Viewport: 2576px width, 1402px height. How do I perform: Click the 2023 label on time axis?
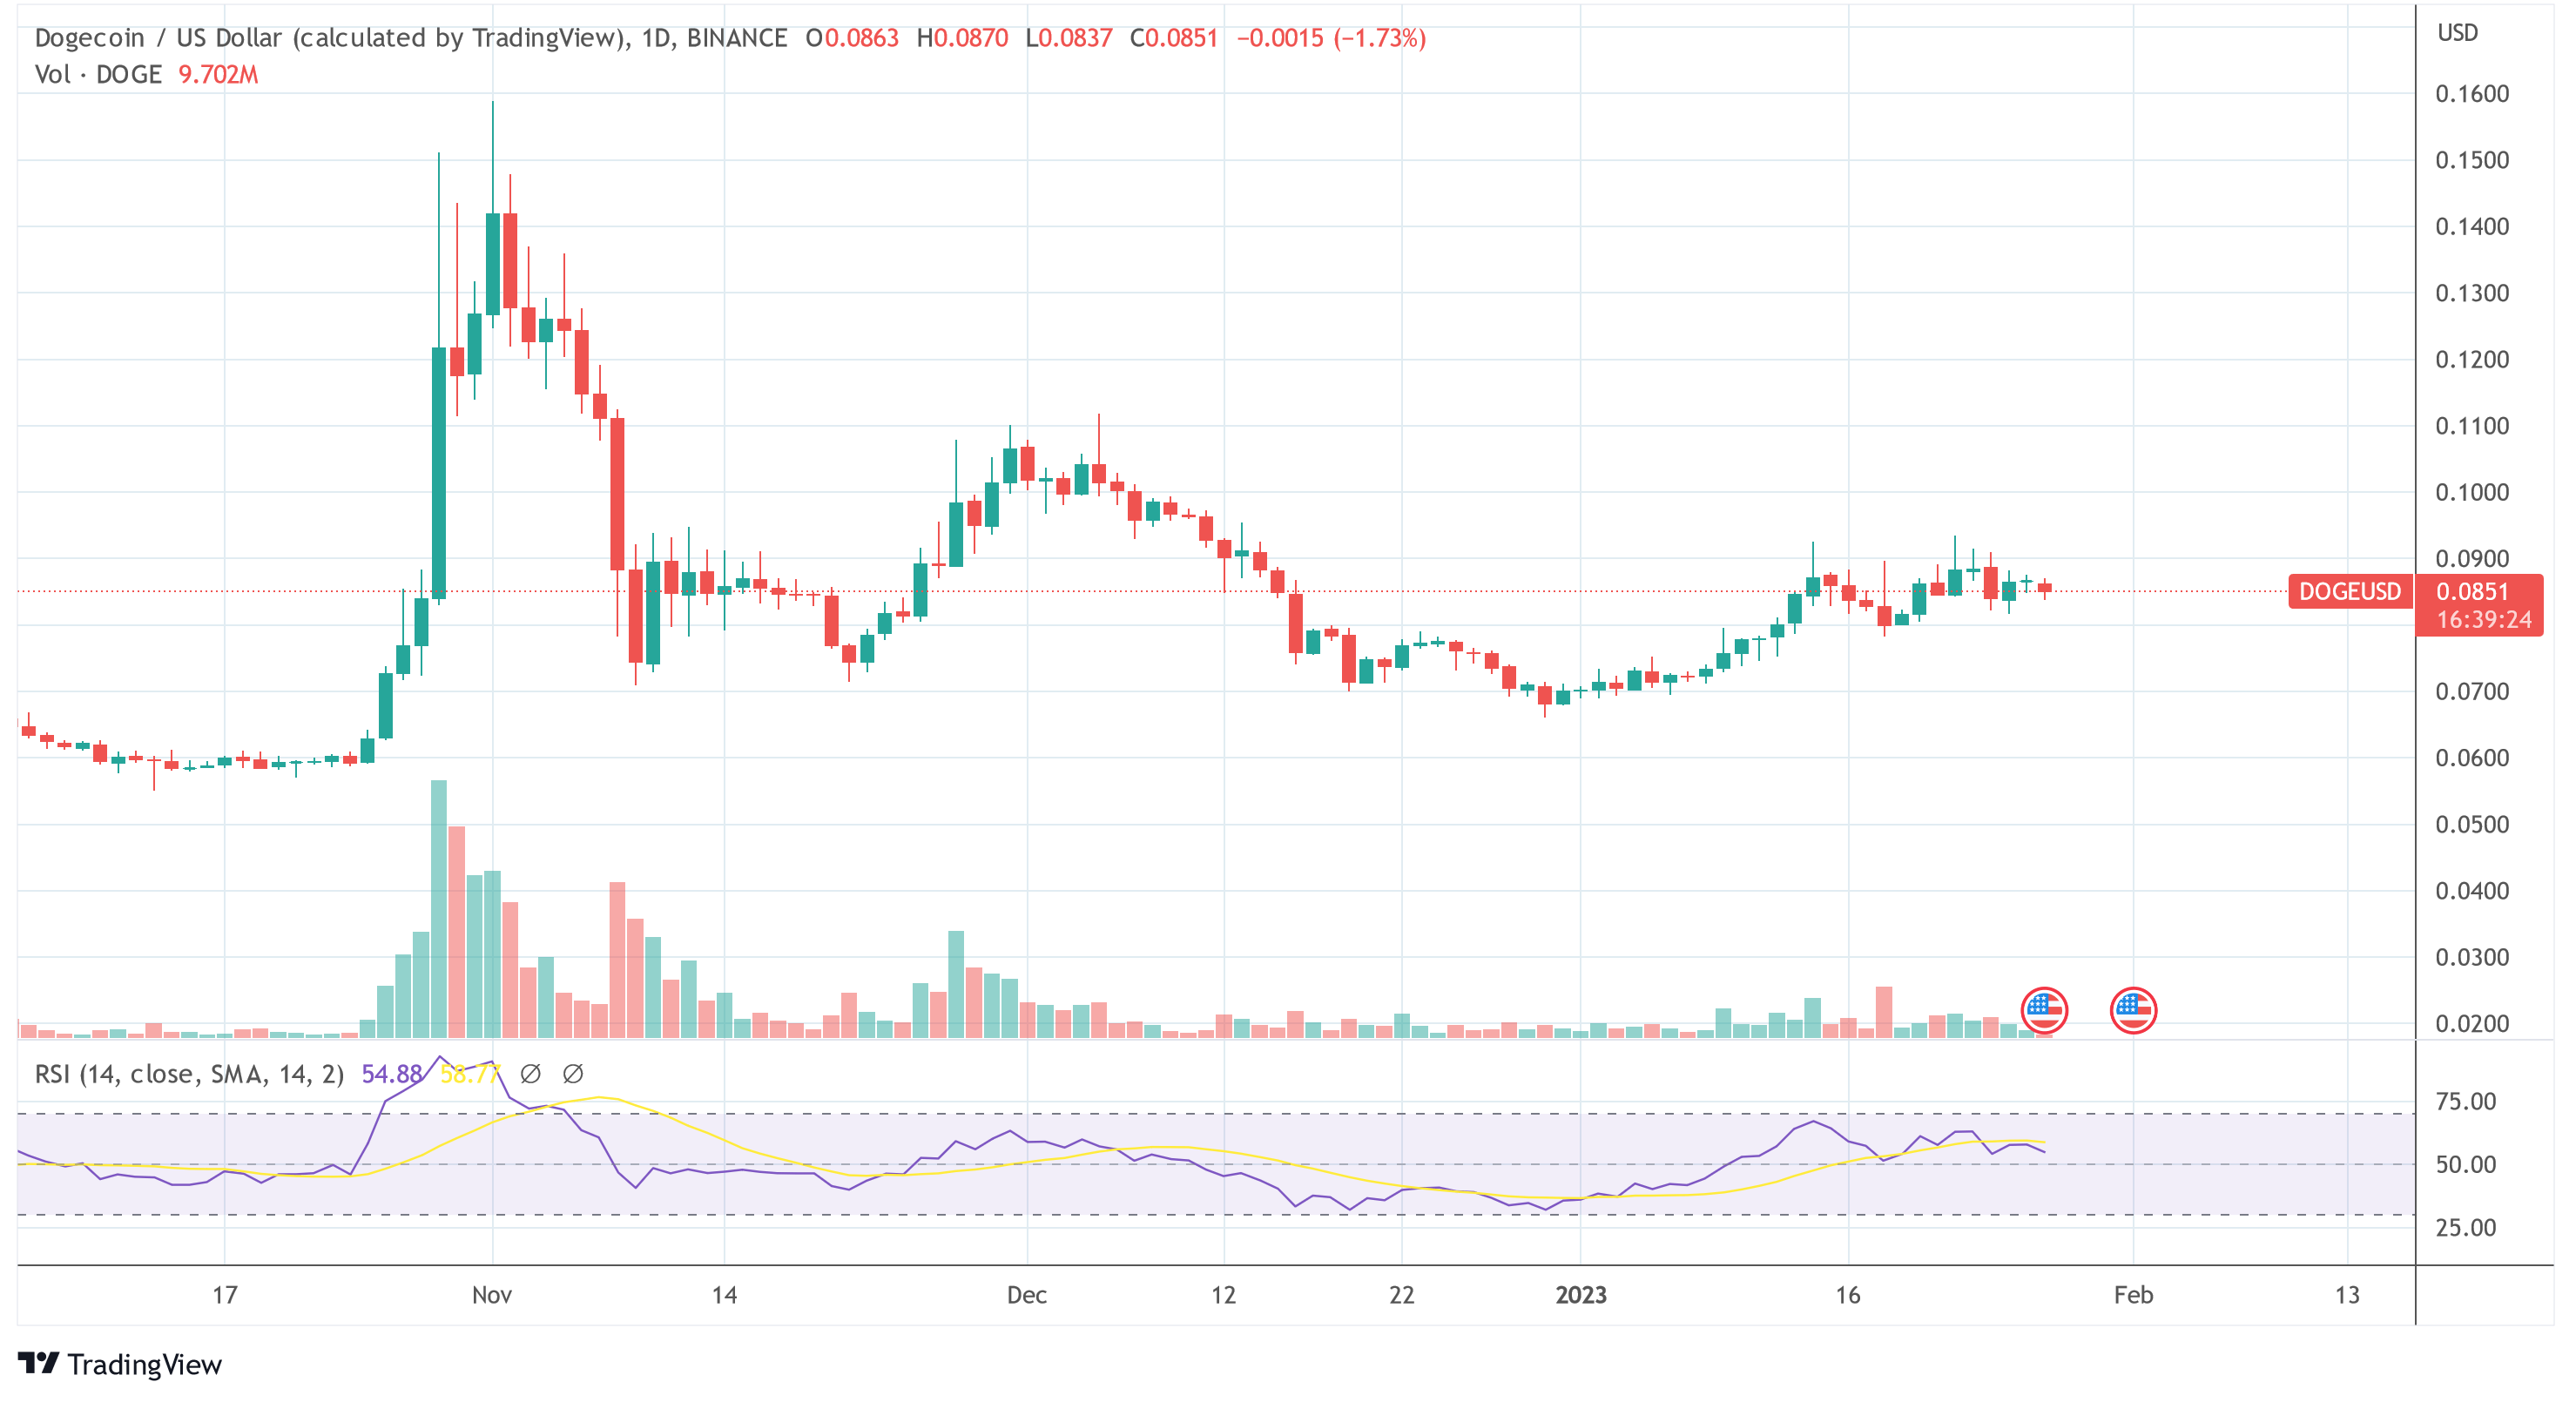(x=1581, y=1296)
